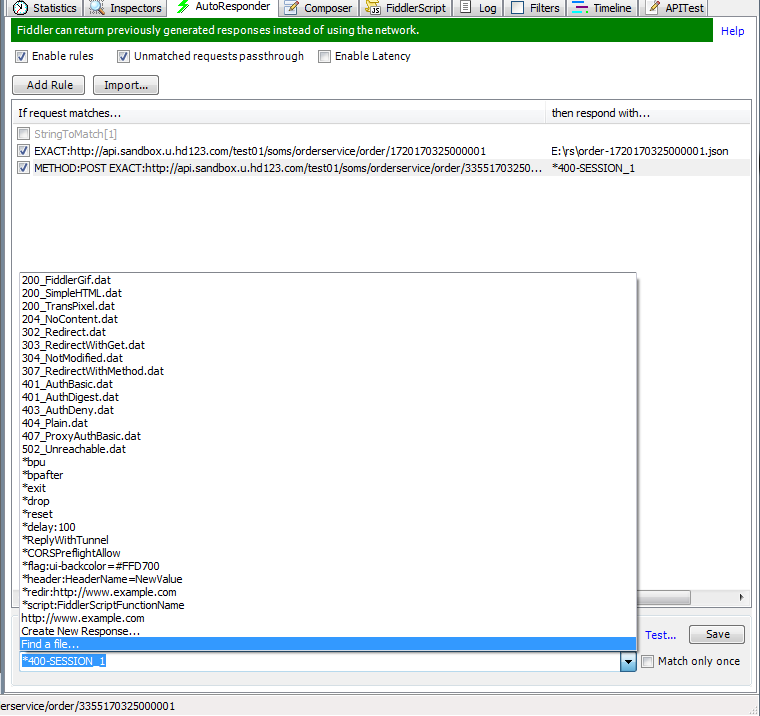The width and height of the screenshot is (760, 716).
Task: Pick the *reset action
Action: (328, 514)
